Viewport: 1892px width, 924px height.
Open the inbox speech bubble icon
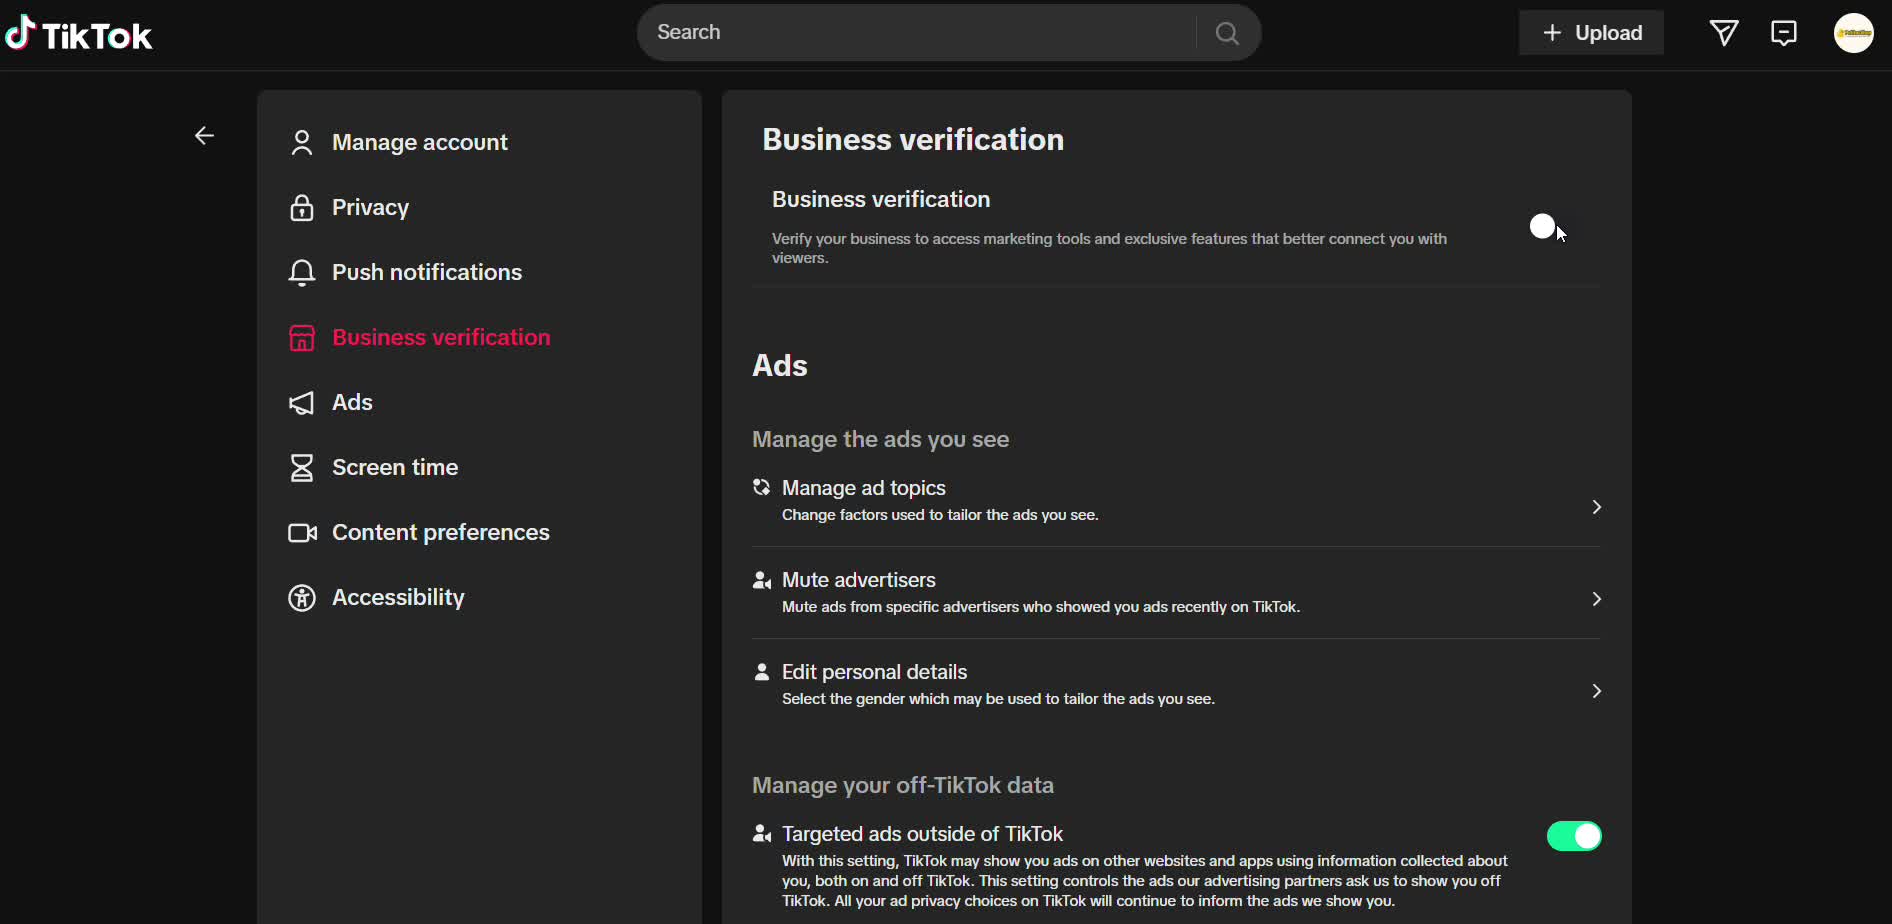[1784, 33]
